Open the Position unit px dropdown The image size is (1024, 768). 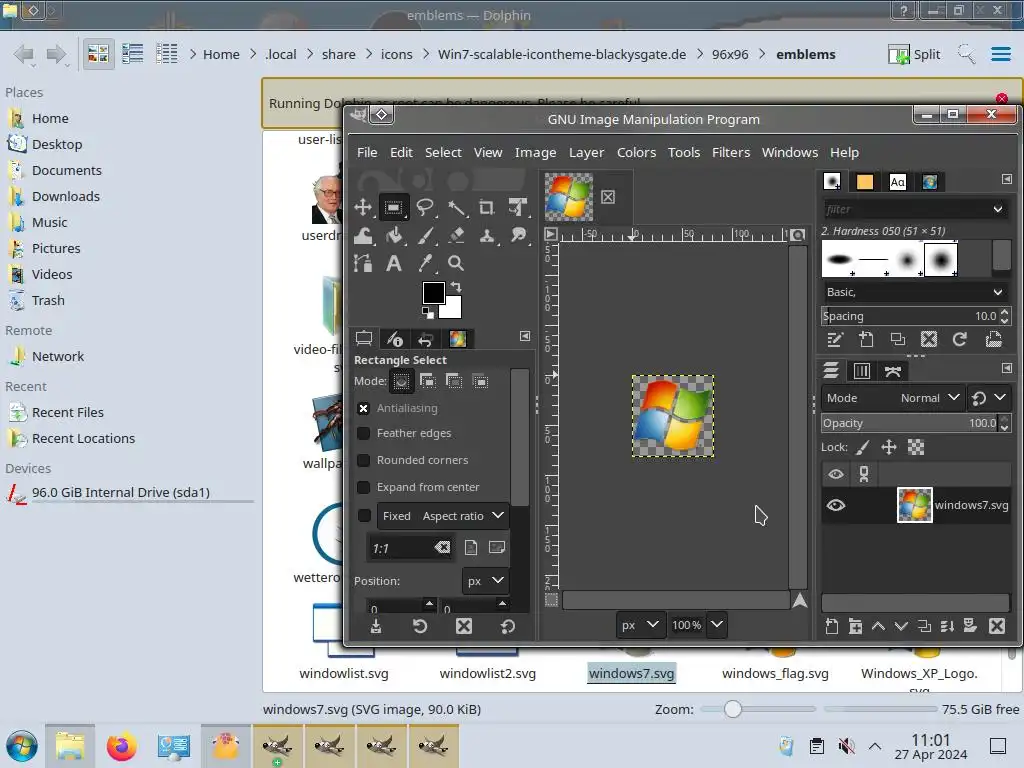pos(485,581)
